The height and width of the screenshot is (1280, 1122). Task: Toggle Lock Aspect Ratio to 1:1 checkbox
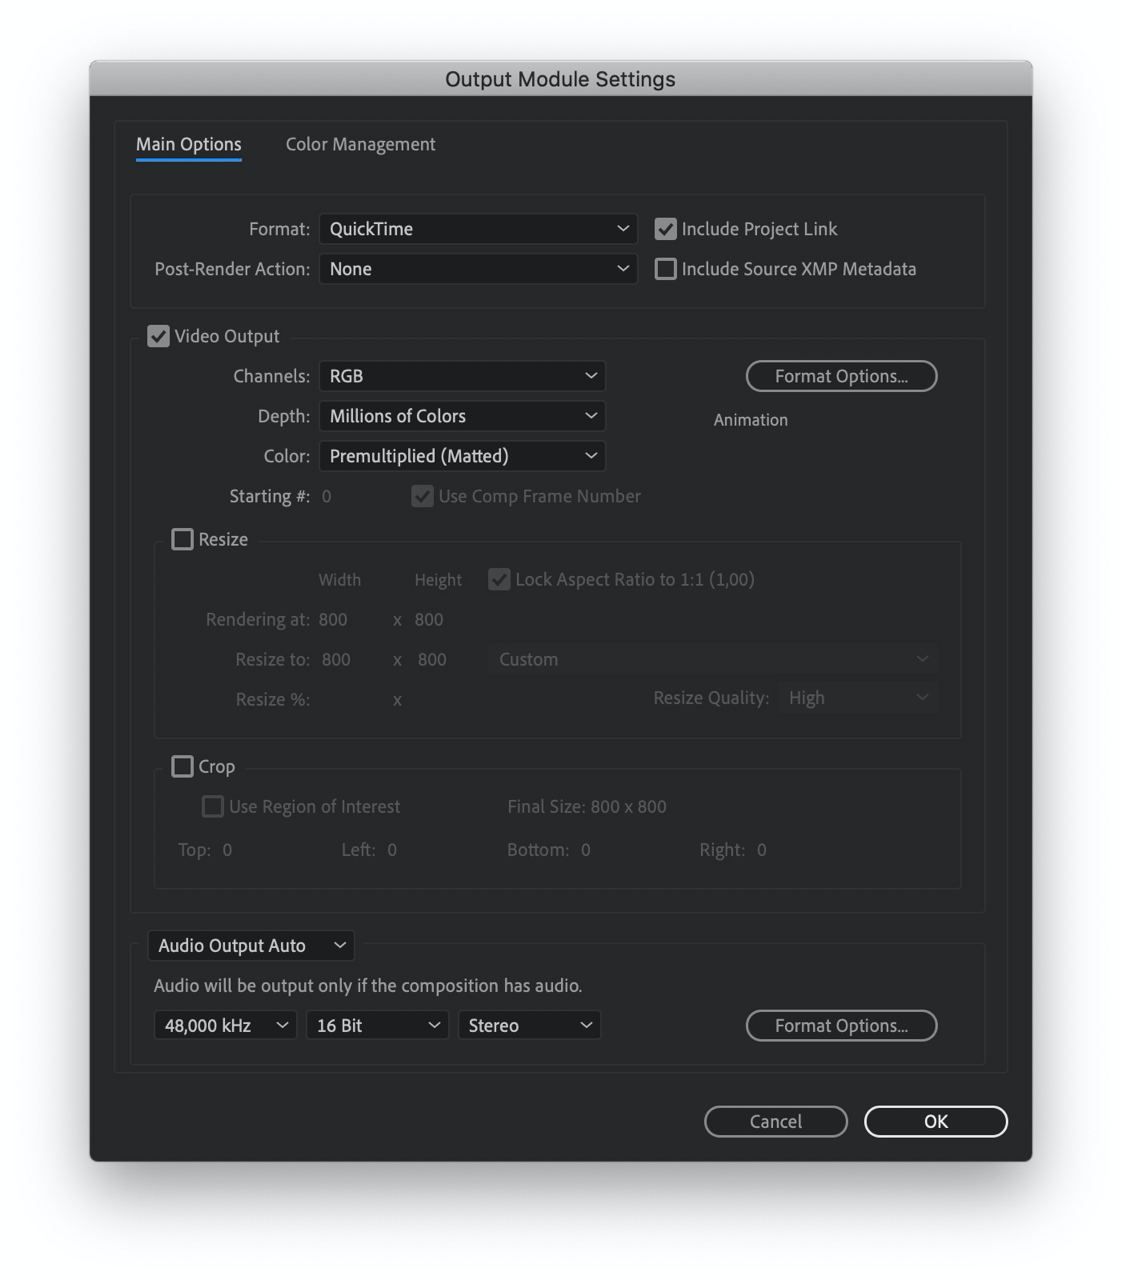[499, 579]
